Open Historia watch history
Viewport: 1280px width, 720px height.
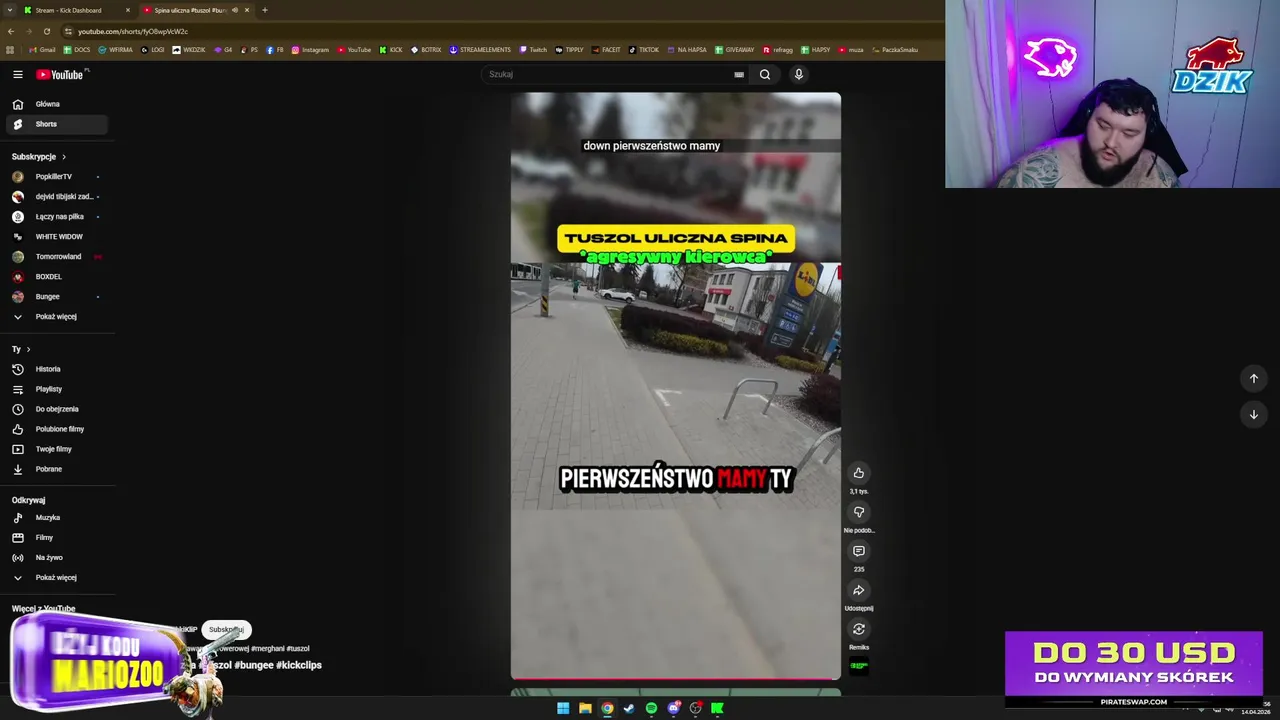coord(57,369)
